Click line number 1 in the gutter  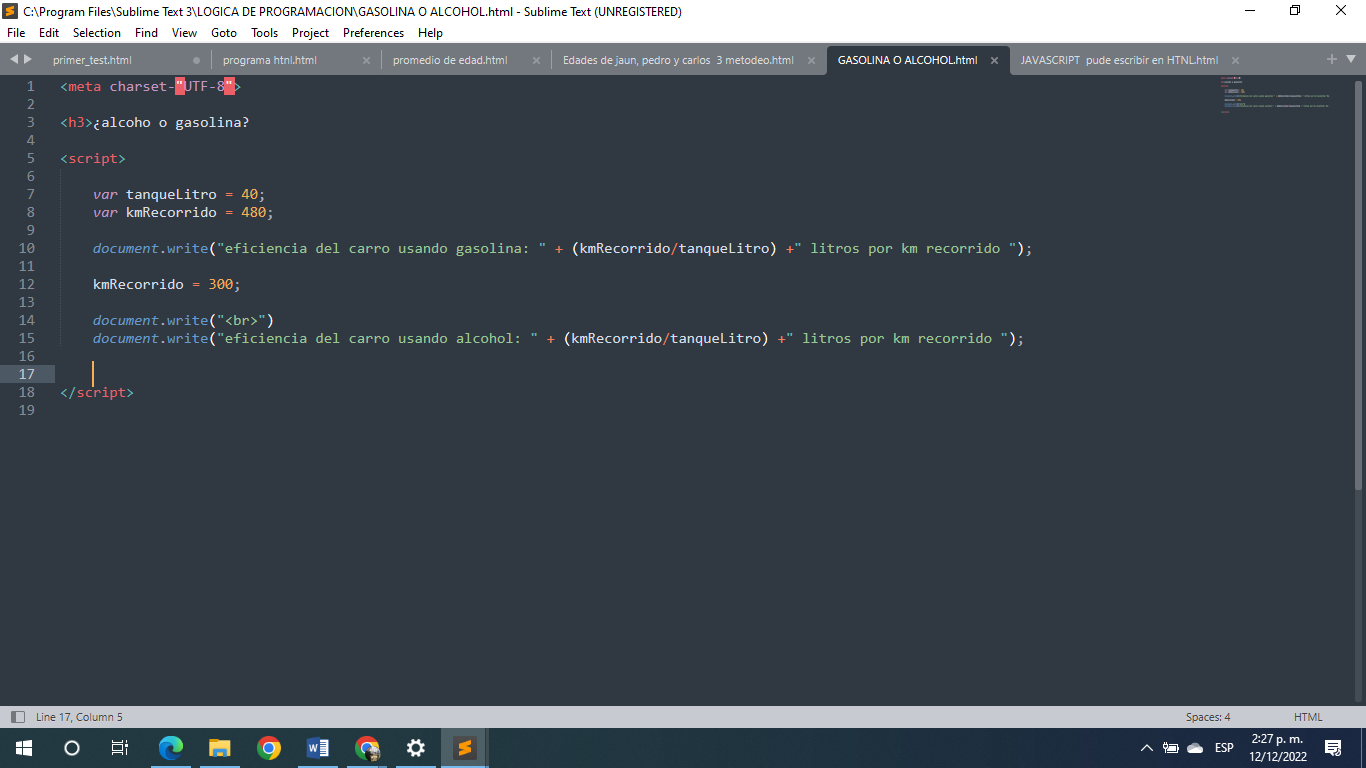(x=31, y=86)
